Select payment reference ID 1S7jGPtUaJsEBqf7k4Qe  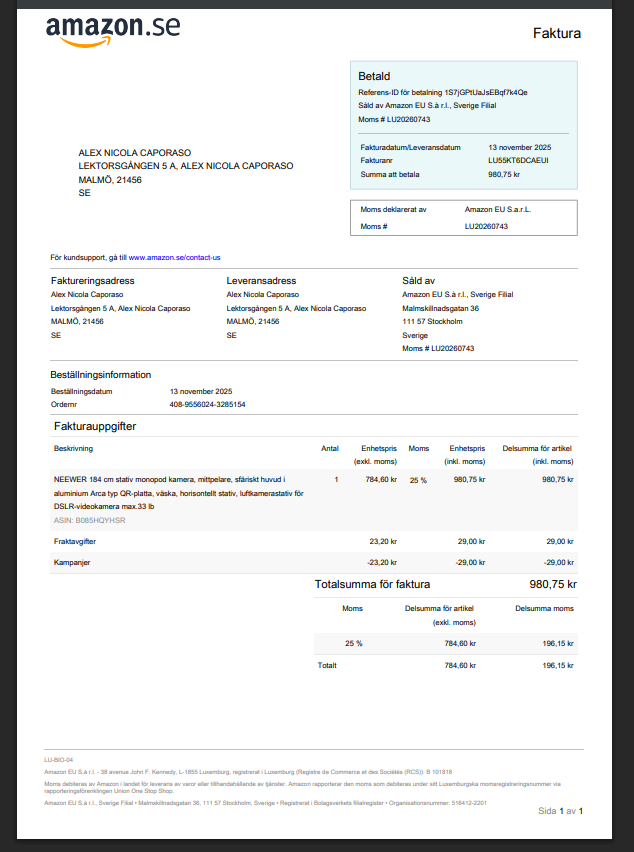tap(486, 92)
